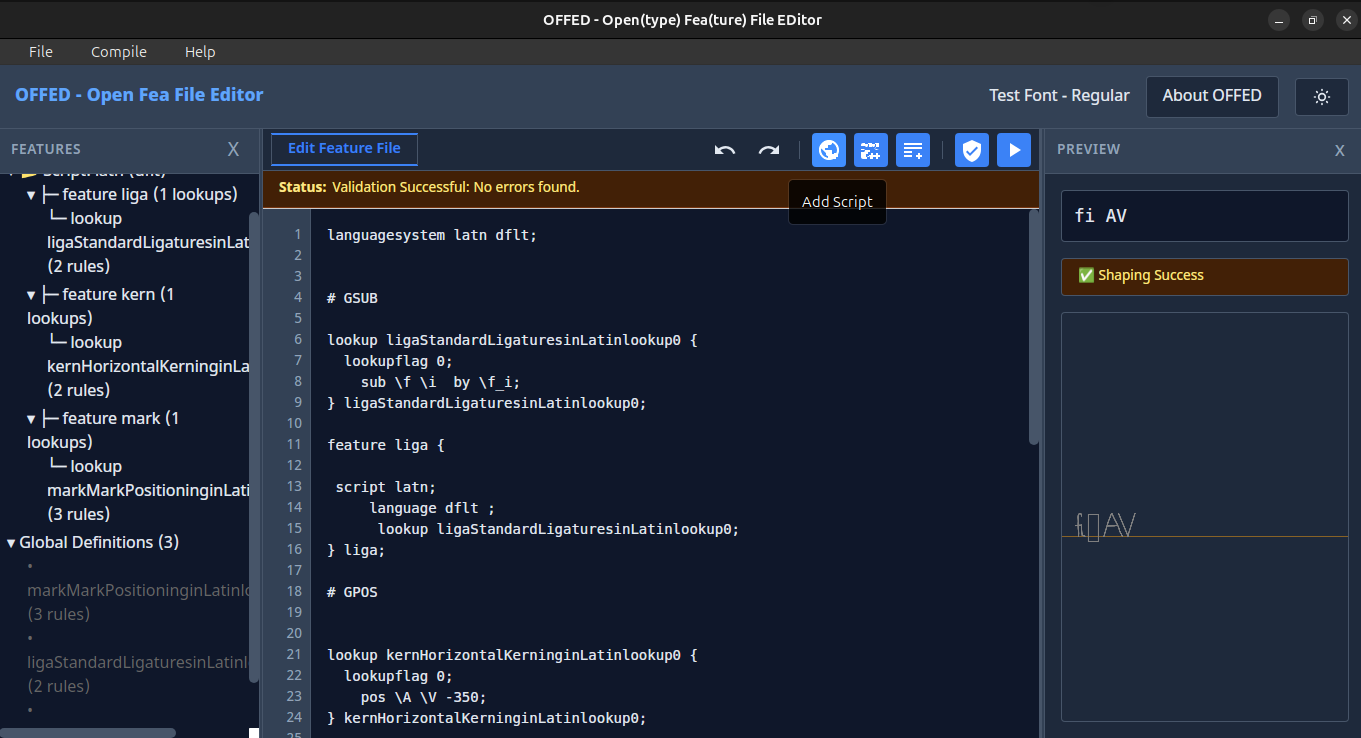Click the code line 'language dflt ;'
This screenshot has width=1361, height=738.
(x=432, y=508)
